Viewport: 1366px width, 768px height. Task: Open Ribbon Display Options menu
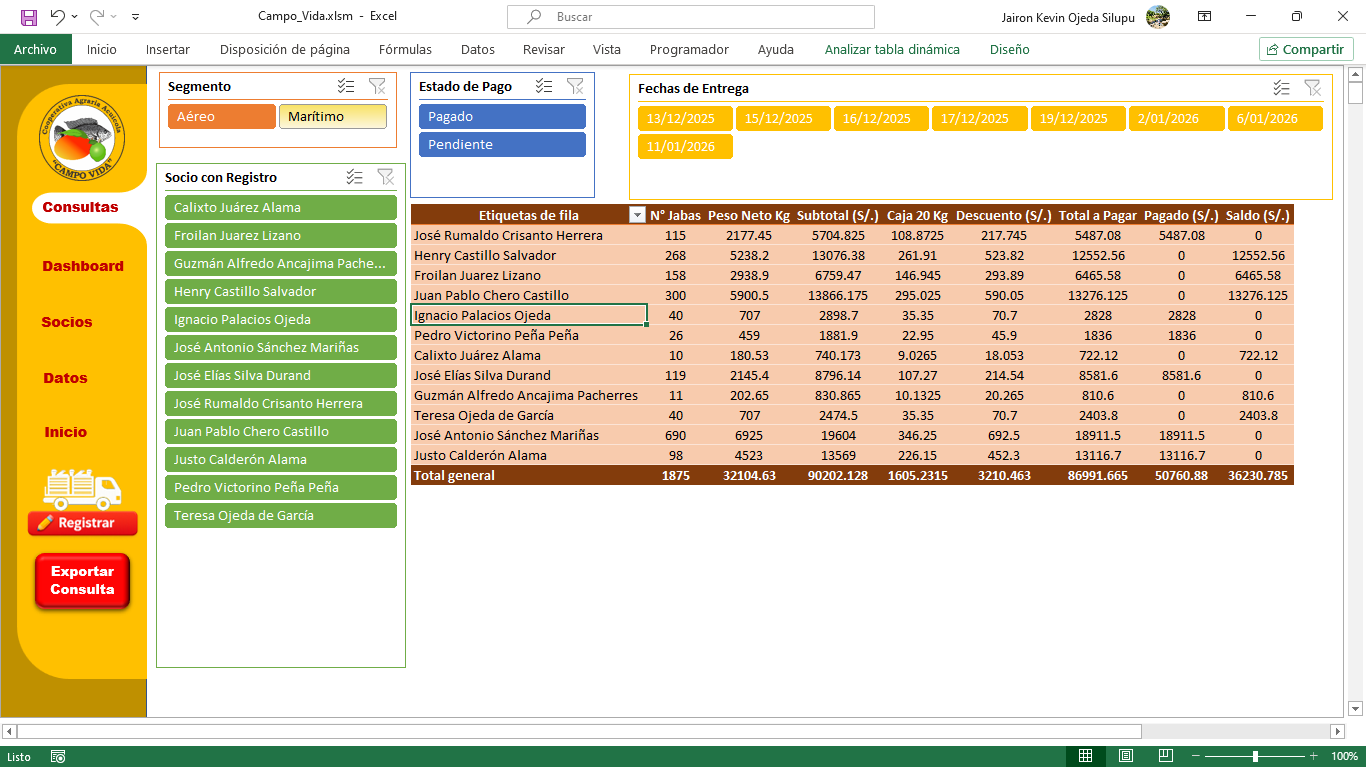pyautogui.click(x=1205, y=17)
